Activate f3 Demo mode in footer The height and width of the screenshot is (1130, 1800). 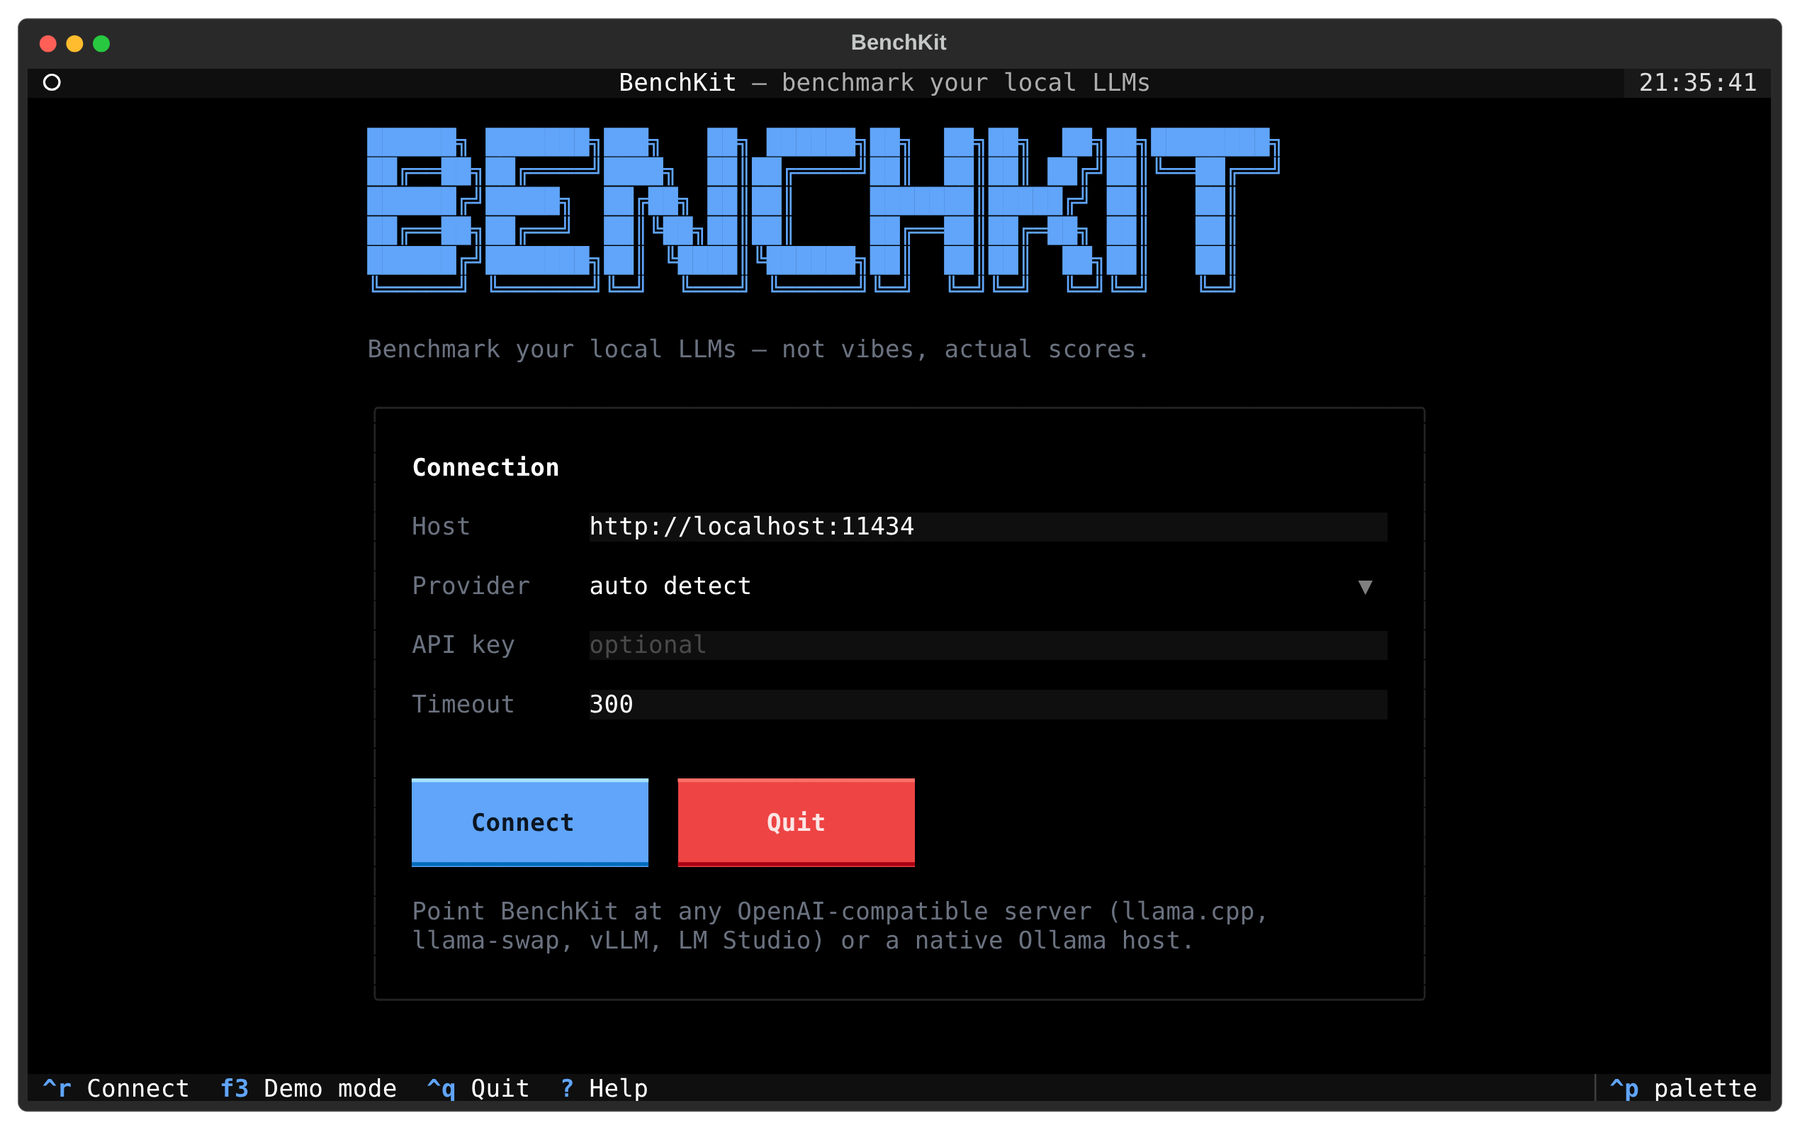coord(308,1088)
